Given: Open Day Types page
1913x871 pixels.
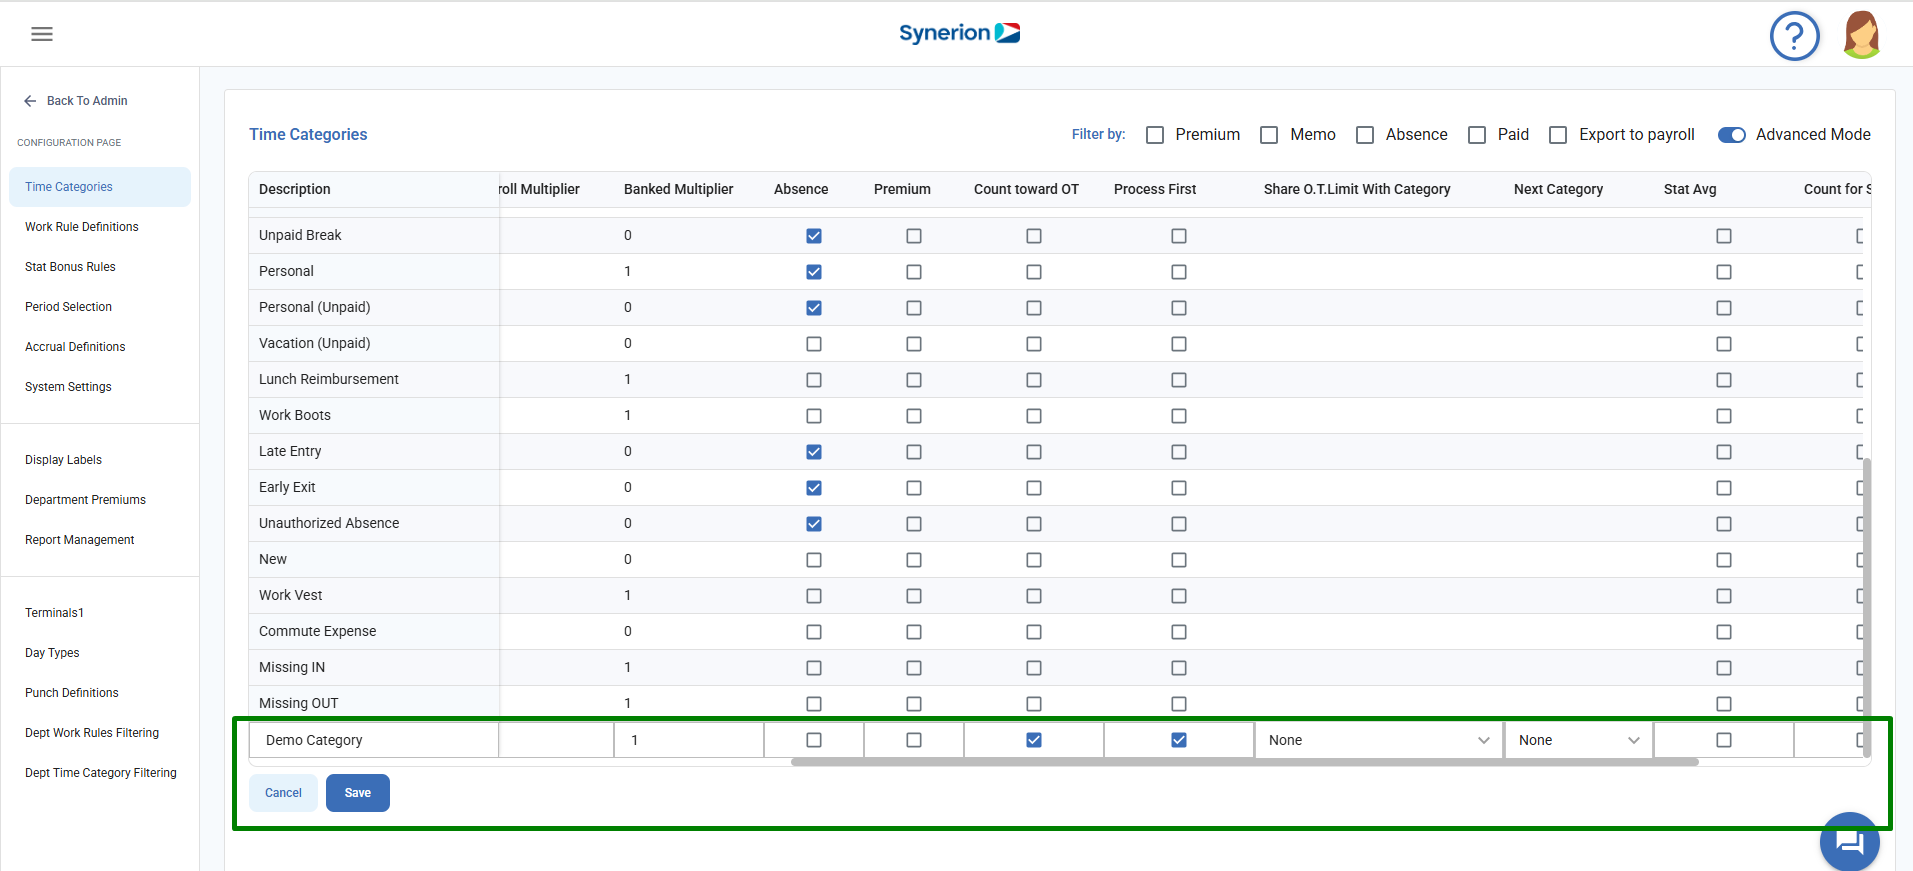Looking at the screenshot, I should (52, 653).
